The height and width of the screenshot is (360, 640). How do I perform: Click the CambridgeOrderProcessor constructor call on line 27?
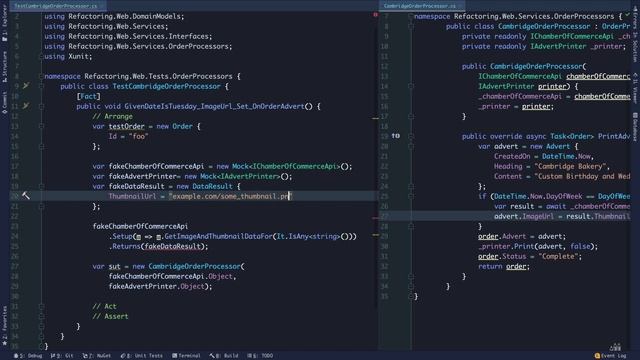[x=194, y=266]
